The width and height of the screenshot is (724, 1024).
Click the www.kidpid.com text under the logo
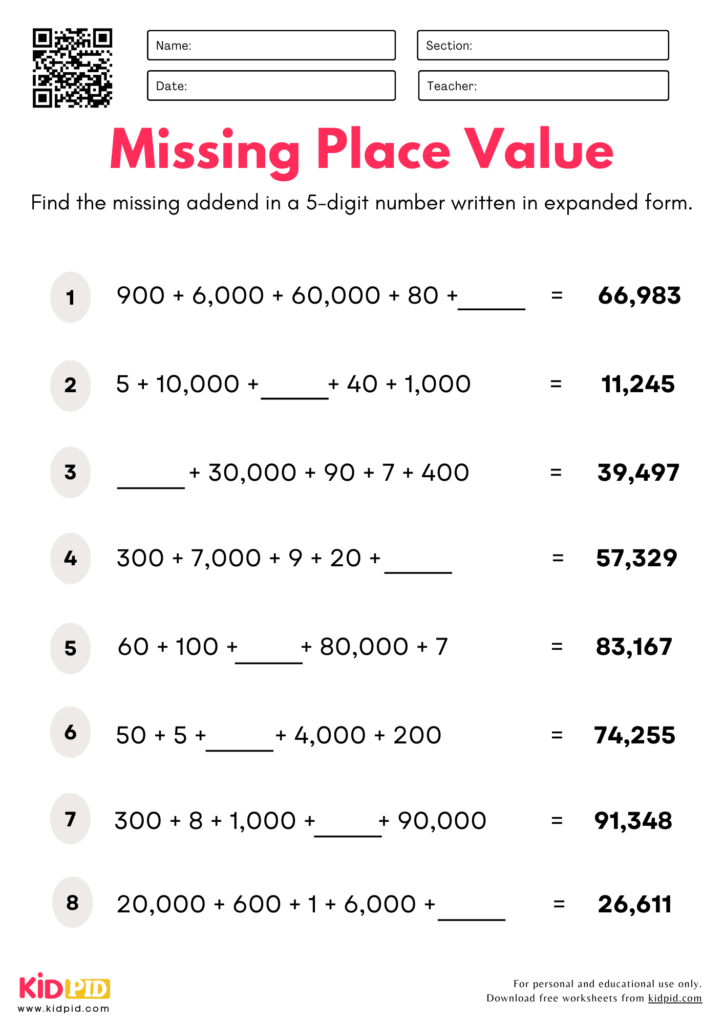tap(64, 1008)
